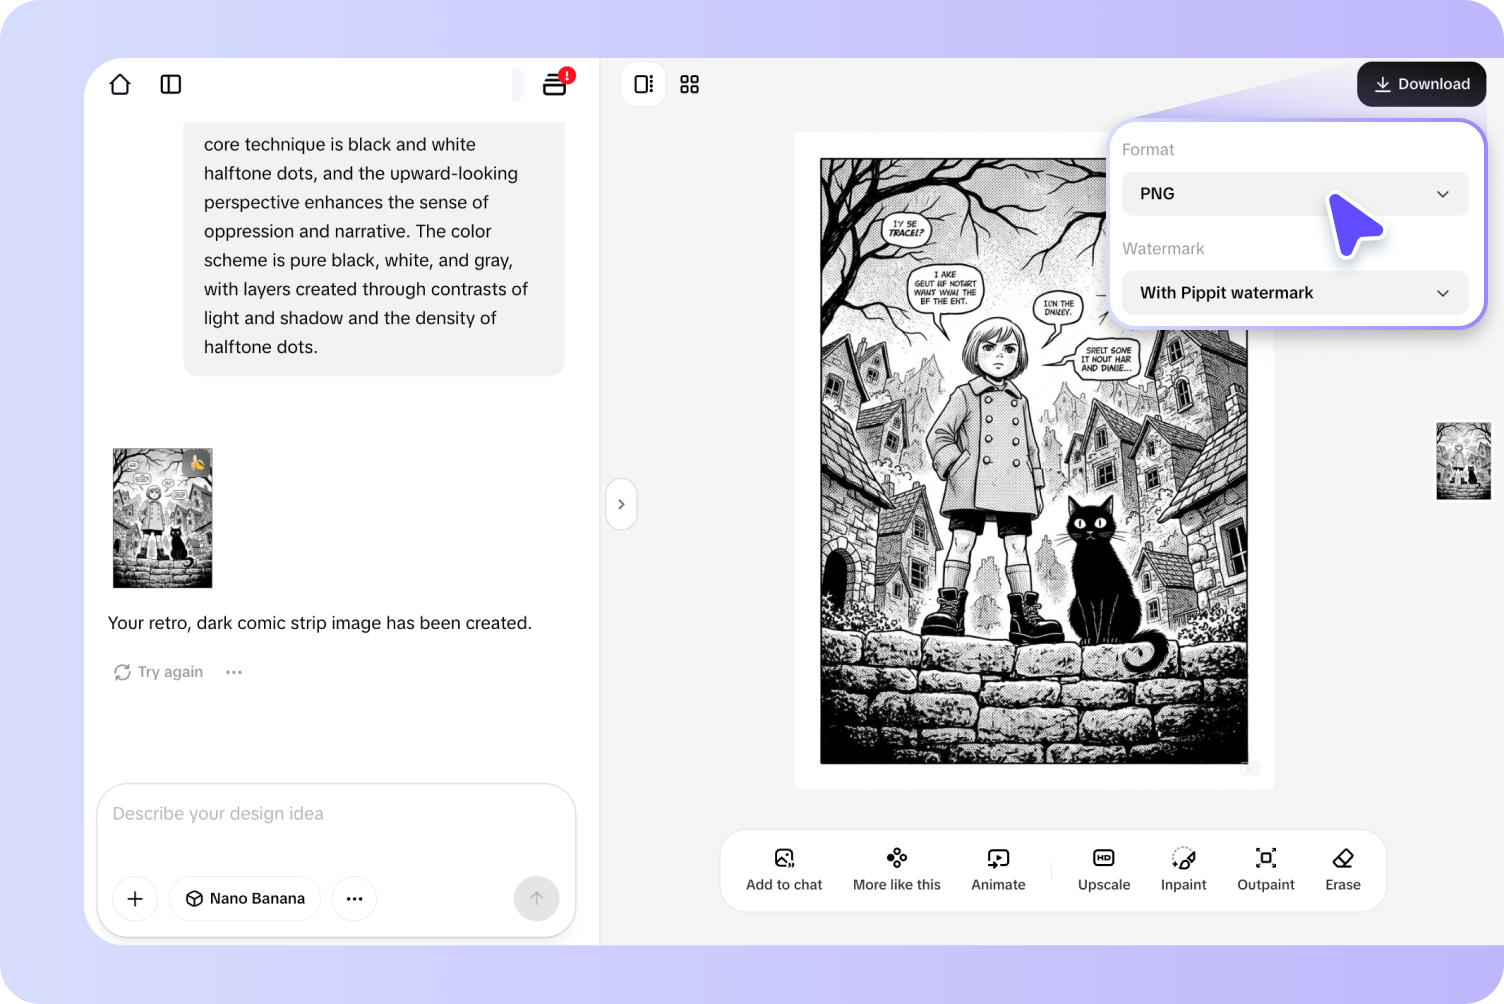Send the prompt with arrow button
The width and height of the screenshot is (1504, 1004).
(x=537, y=899)
